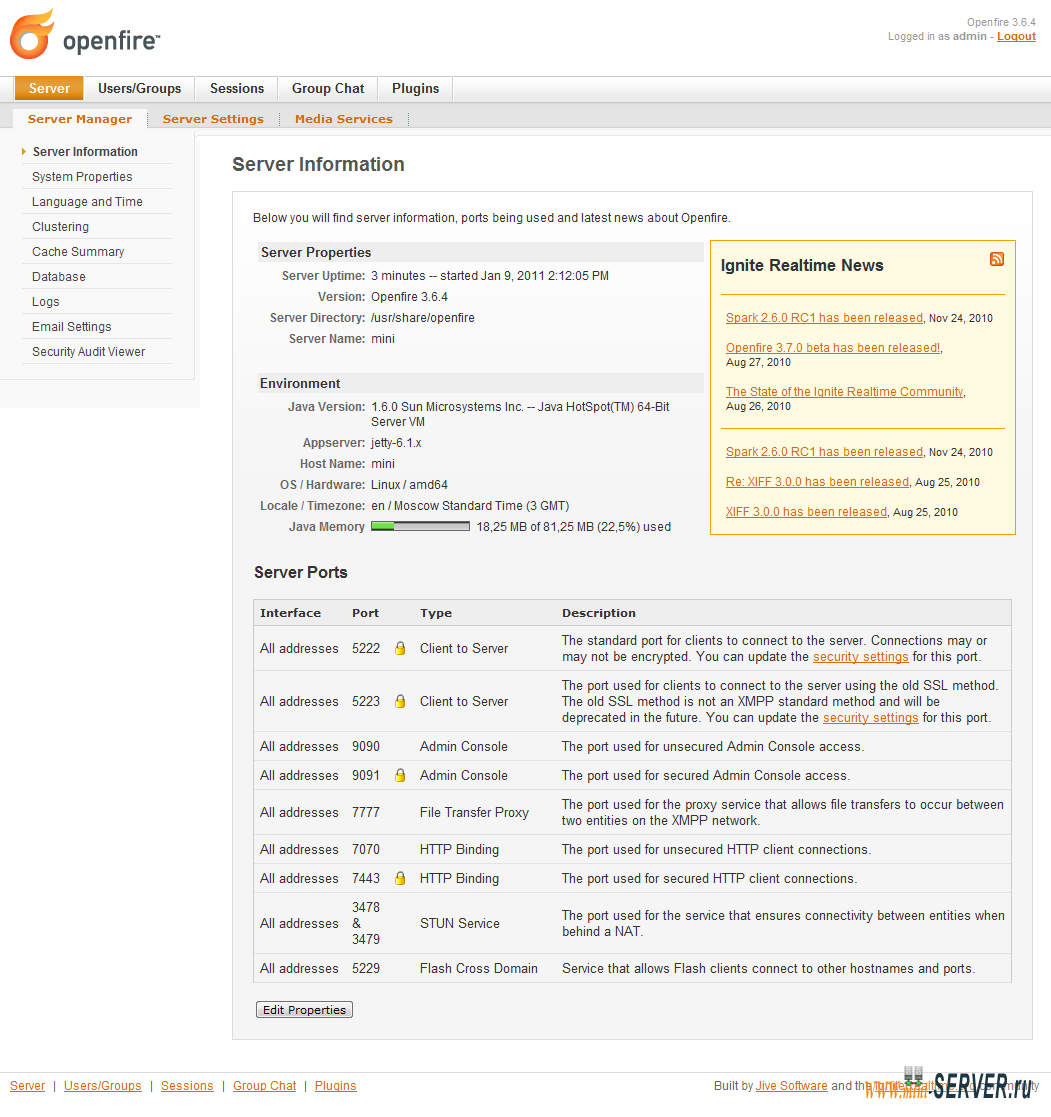The height and width of the screenshot is (1117, 1051).
Task: Click the lock icon on port 5223 row
Action: (x=400, y=702)
